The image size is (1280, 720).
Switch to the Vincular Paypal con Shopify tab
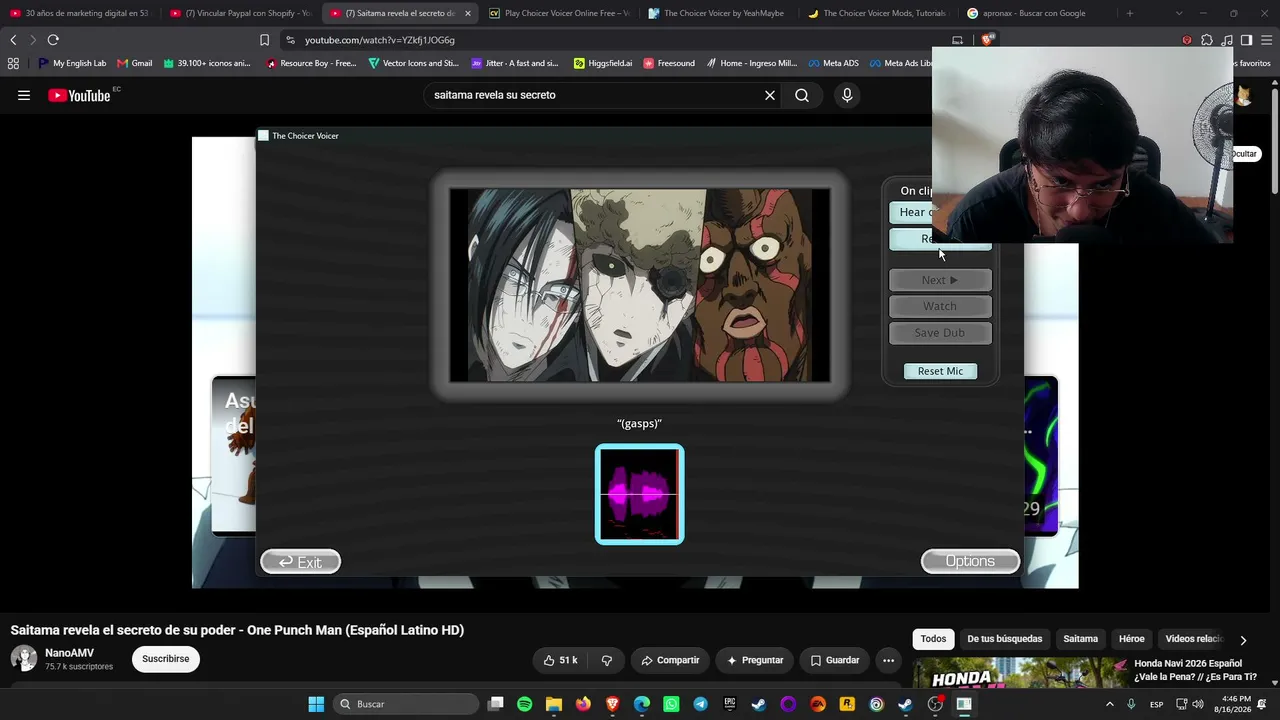(x=240, y=13)
